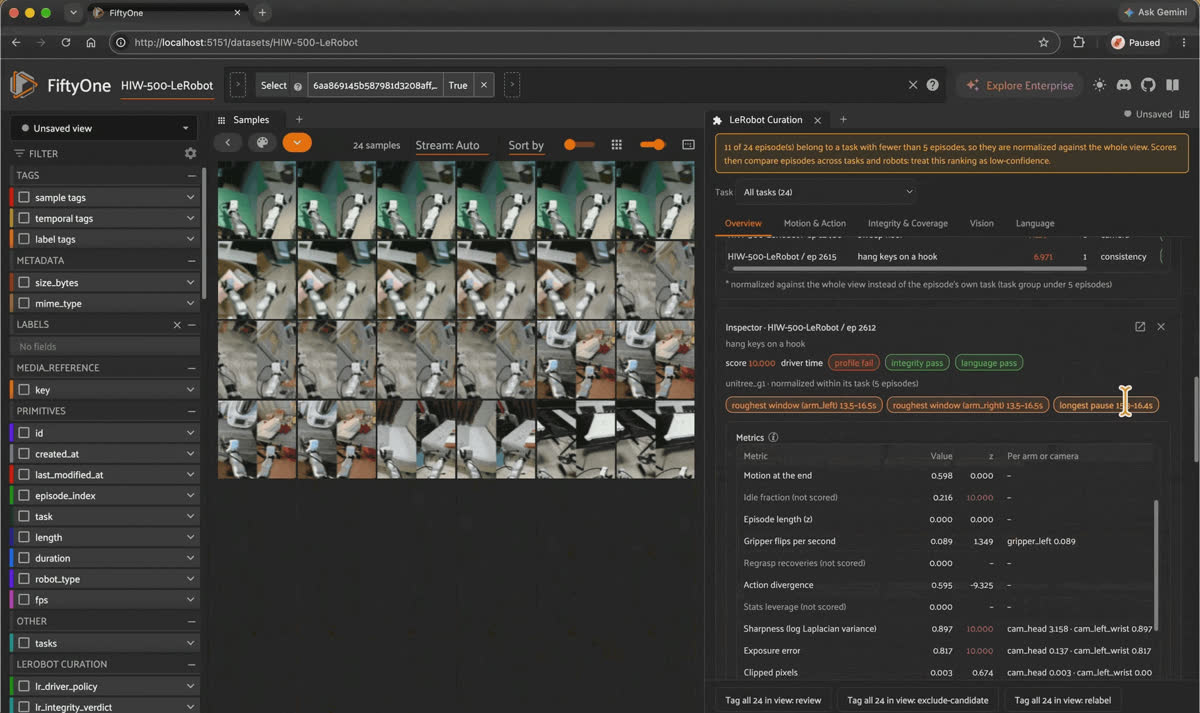The image size is (1200, 713).
Task: Click the panel layout icon beside Unsaved
Action: click(1184, 114)
